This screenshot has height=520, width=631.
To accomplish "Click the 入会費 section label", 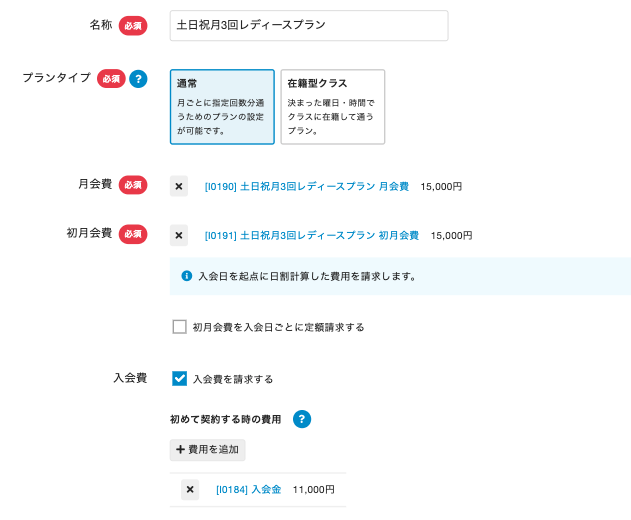I will point(130,378).
